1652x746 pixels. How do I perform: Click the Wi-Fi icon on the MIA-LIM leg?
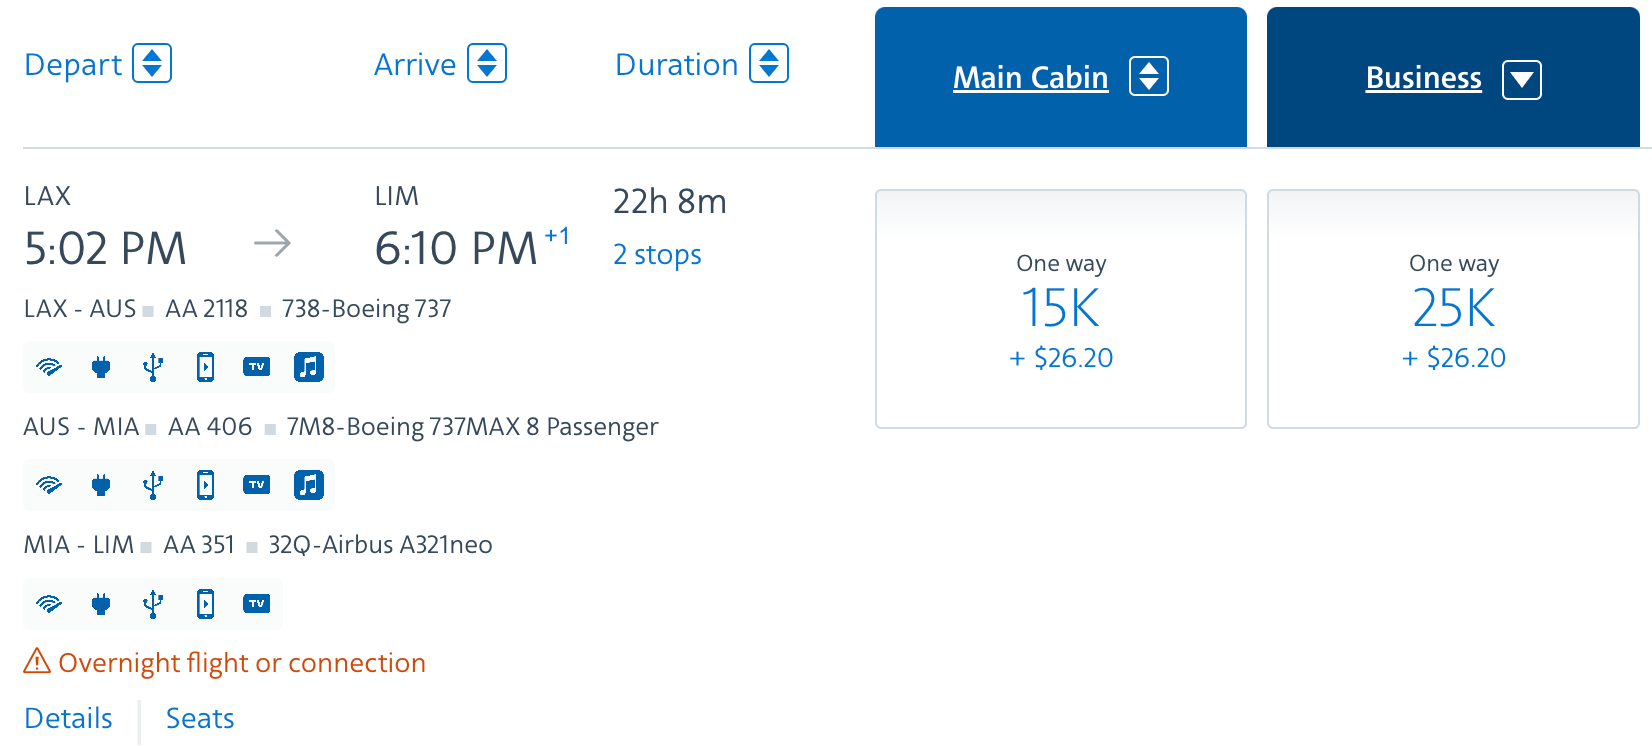(49, 604)
